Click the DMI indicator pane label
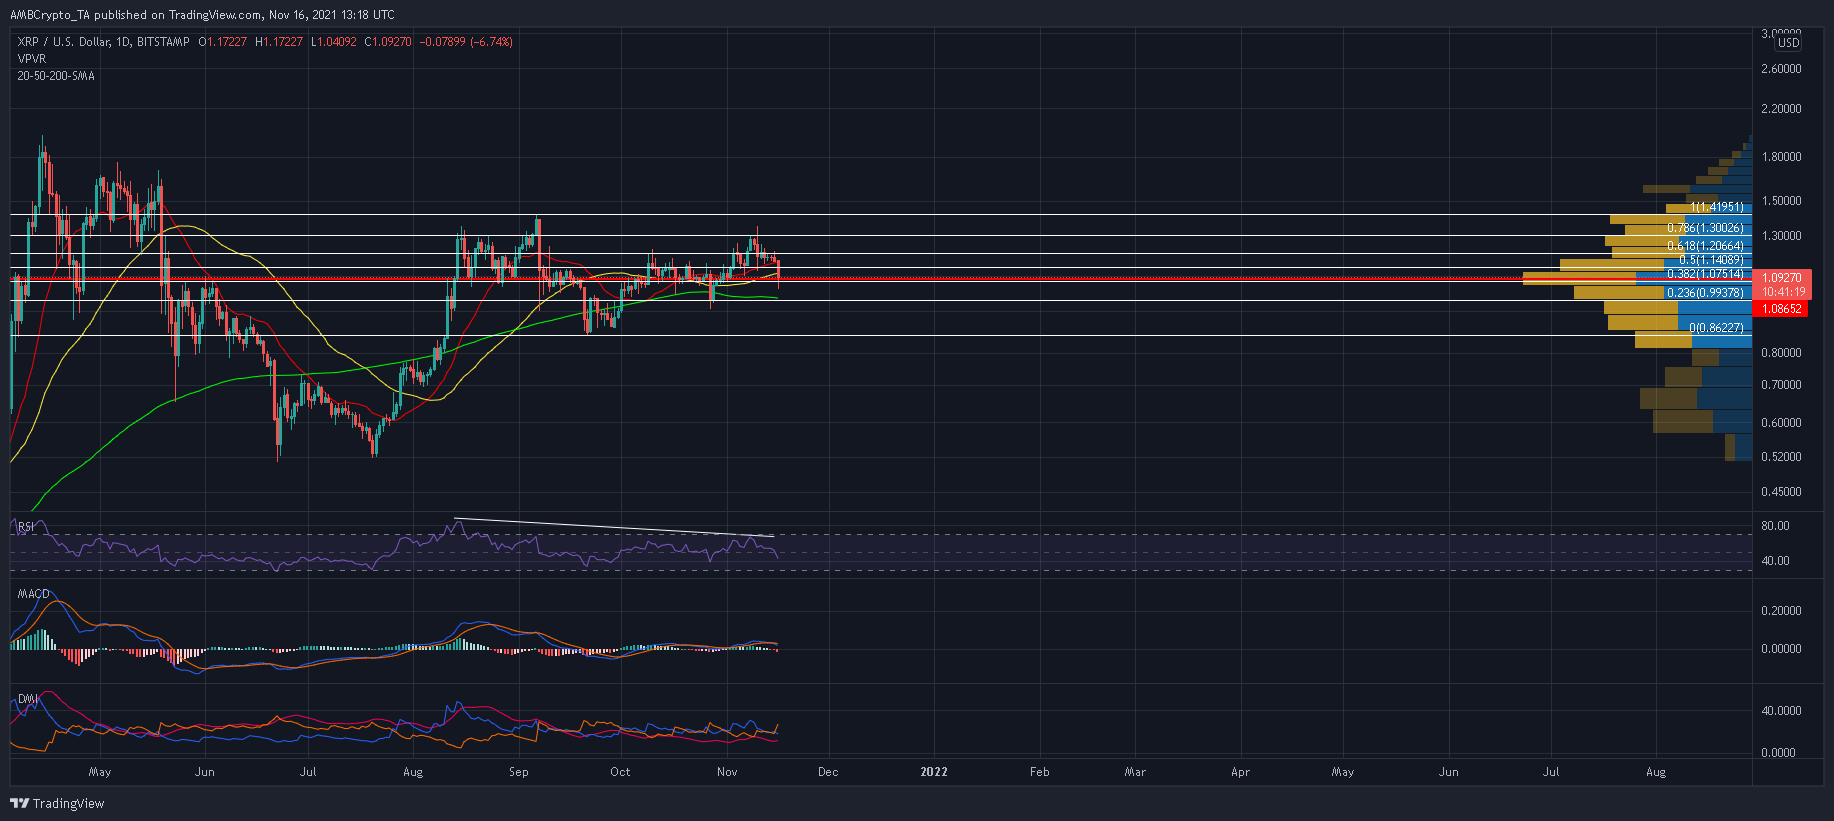1834x821 pixels. click(x=27, y=699)
